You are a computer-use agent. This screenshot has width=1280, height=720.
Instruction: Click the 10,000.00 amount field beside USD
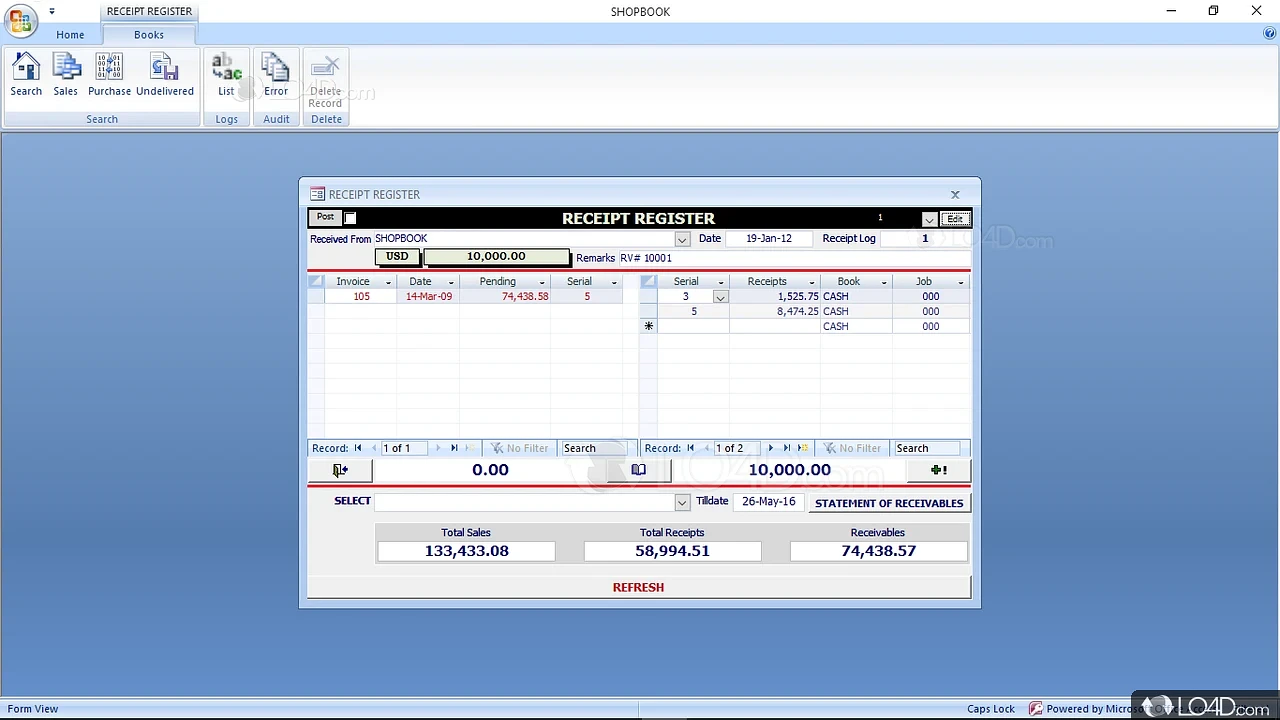(496, 257)
